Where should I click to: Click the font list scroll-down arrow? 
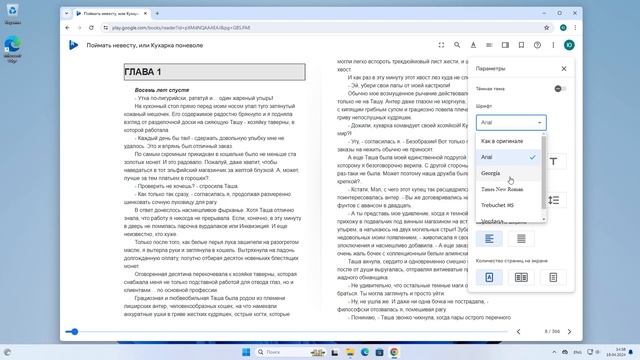click(x=544, y=220)
